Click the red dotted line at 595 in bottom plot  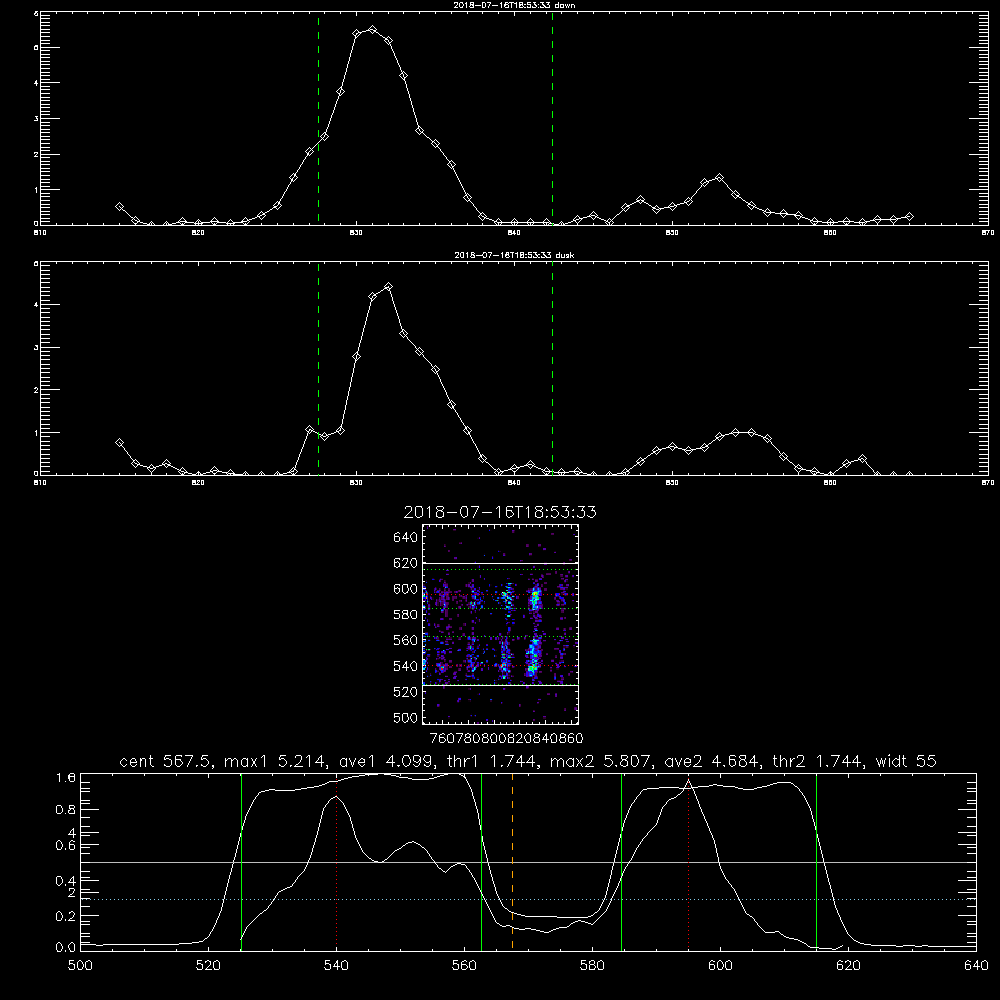click(x=689, y=861)
